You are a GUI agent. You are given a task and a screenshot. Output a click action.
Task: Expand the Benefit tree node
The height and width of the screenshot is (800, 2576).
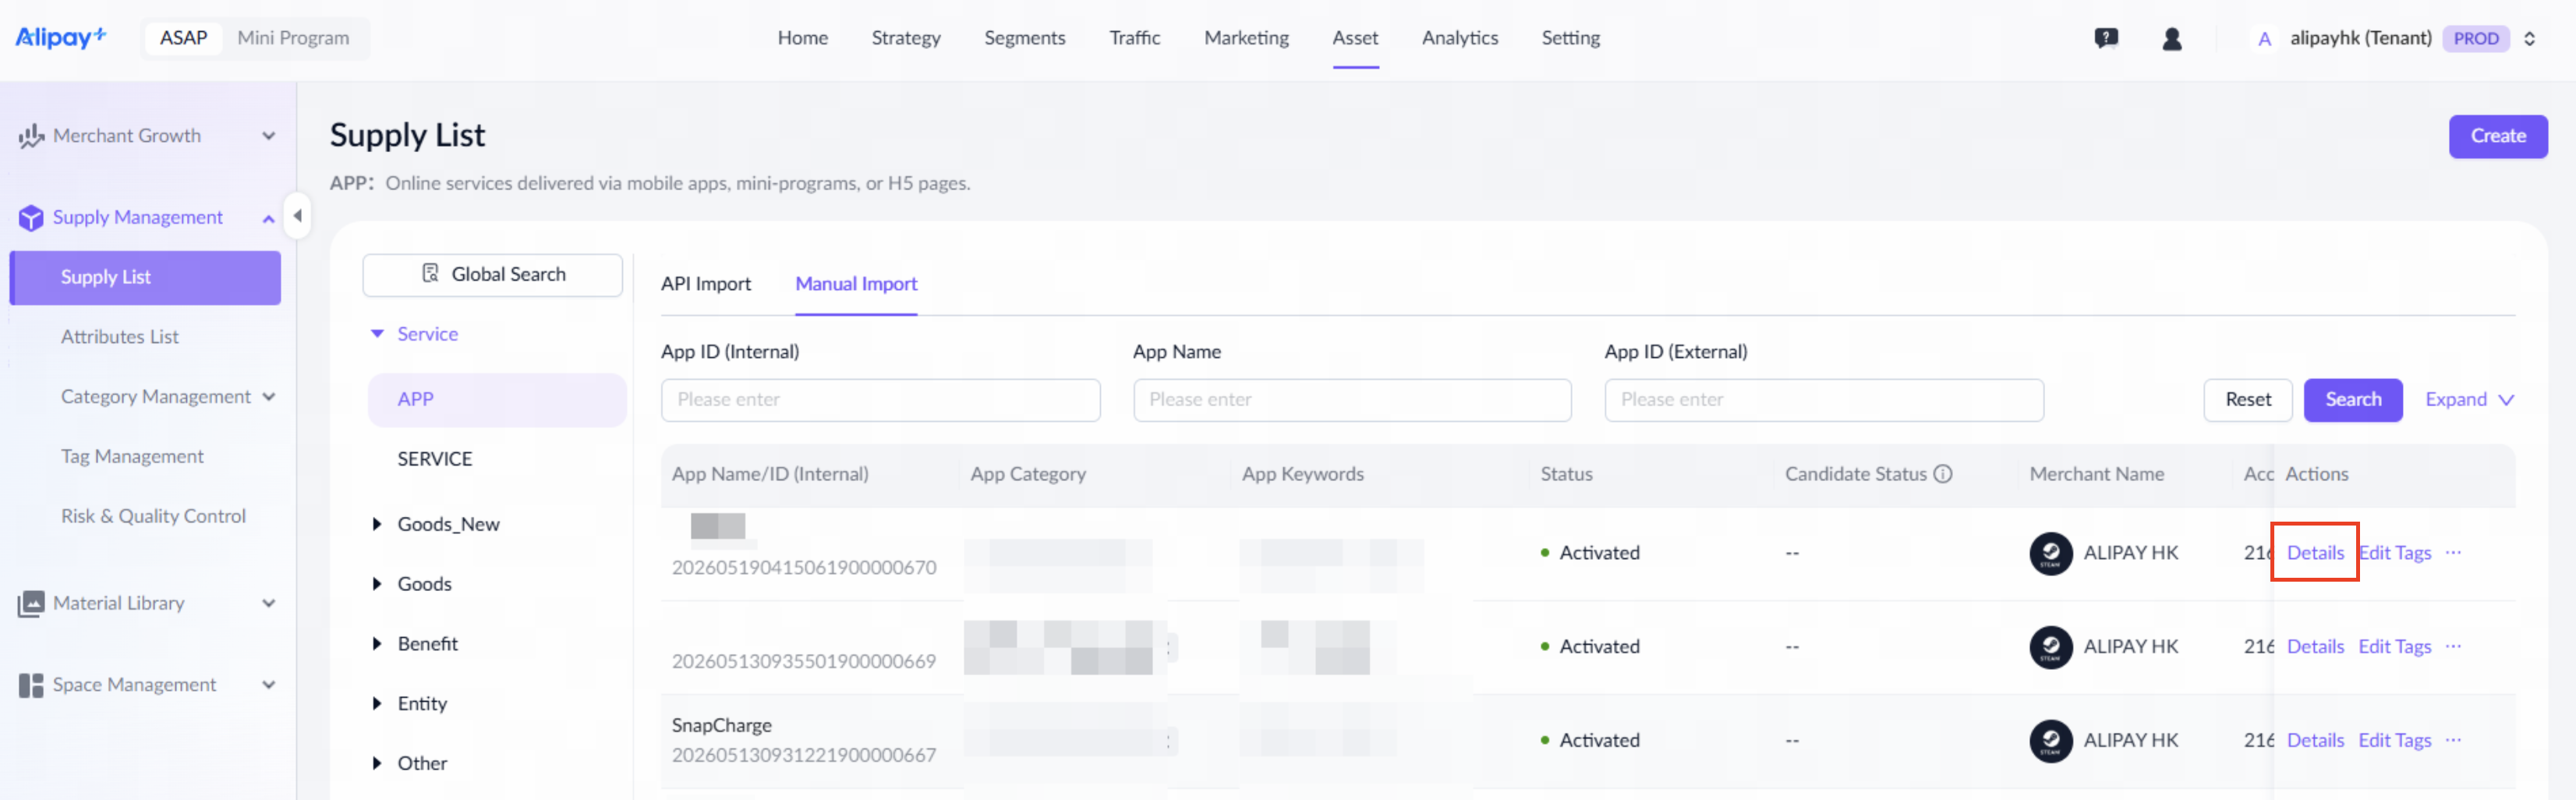click(377, 644)
